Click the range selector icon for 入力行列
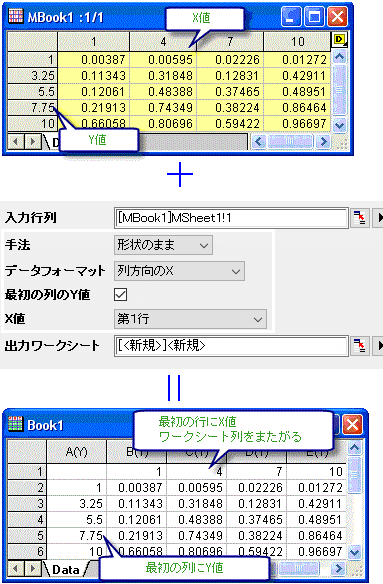Viewport: 383px width, 584px height. pyautogui.click(x=360, y=218)
